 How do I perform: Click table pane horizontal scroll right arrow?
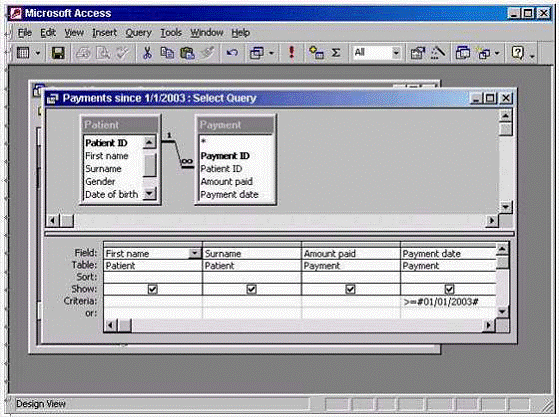point(492,221)
